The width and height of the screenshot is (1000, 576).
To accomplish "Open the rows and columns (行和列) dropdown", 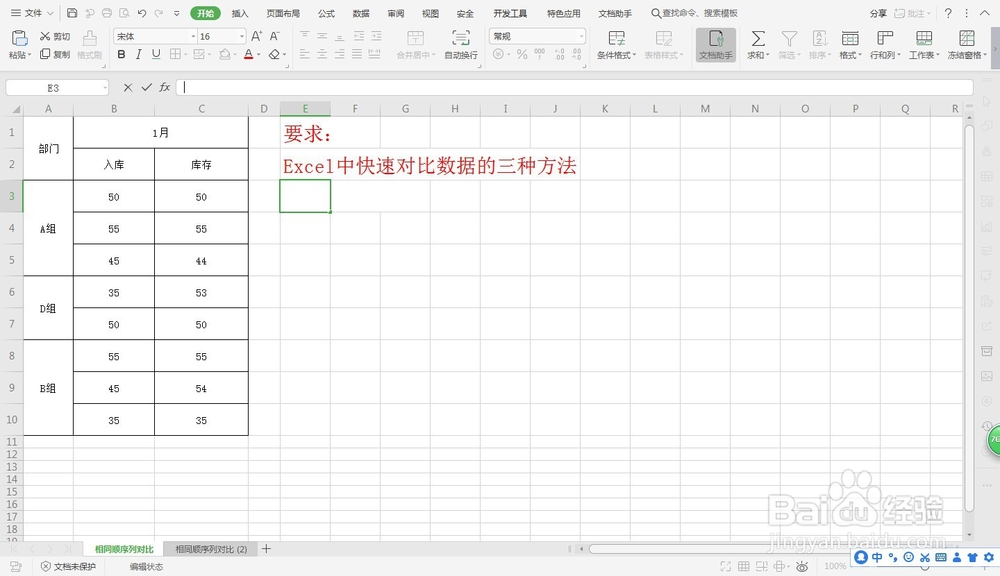I will 885,45.
